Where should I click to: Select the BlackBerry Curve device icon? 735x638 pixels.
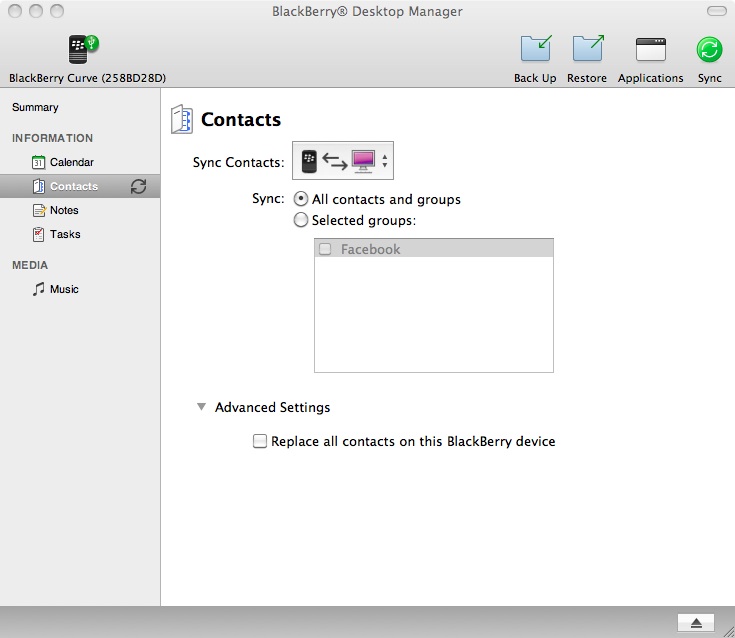[83, 49]
